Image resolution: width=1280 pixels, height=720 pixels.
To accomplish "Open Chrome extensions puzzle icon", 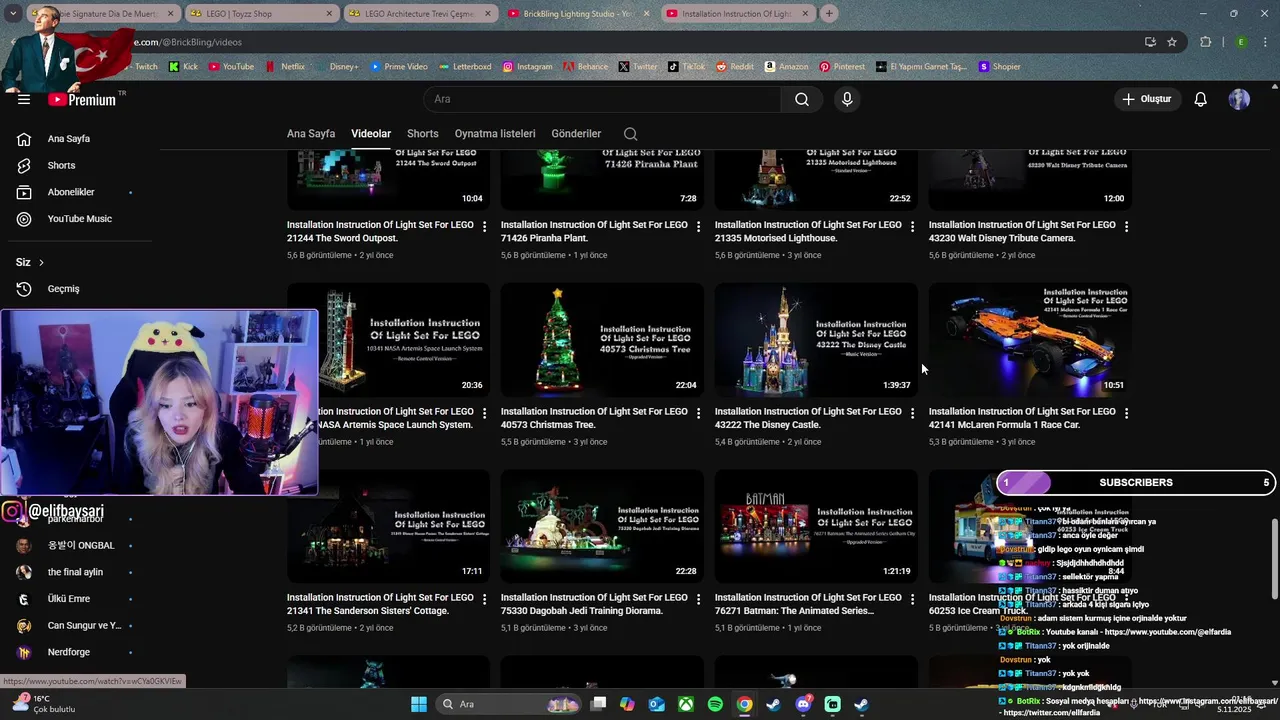I will tap(1205, 42).
